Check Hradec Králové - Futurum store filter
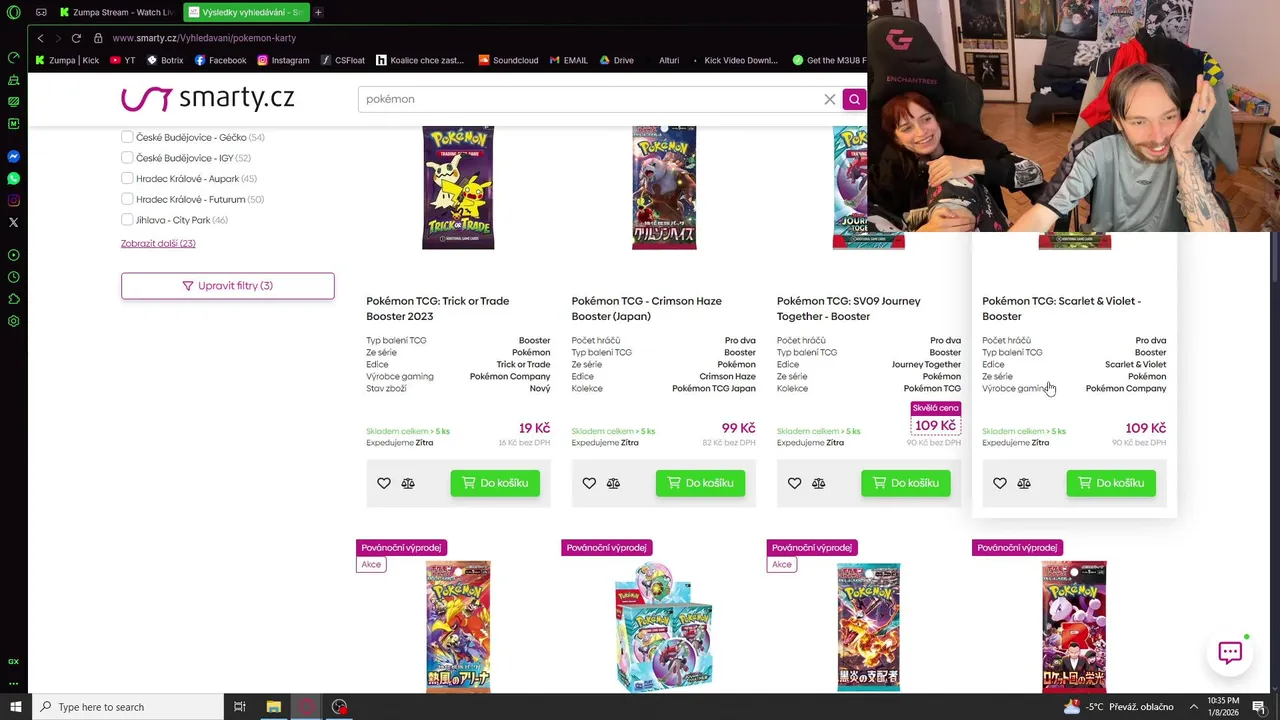The width and height of the screenshot is (1280, 720). click(x=127, y=200)
